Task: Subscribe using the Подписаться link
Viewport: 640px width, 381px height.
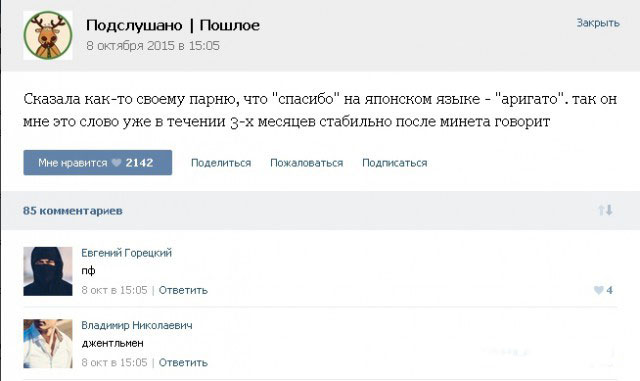Action: pyautogui.click(x=395, y=163)
